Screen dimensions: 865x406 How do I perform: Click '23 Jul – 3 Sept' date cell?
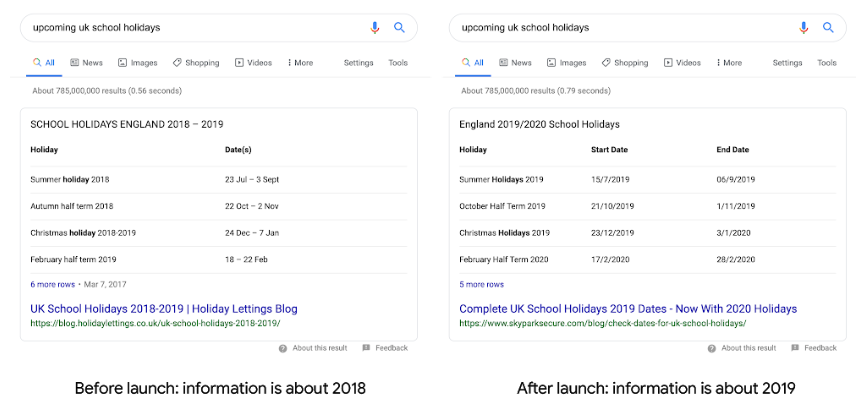252,179
